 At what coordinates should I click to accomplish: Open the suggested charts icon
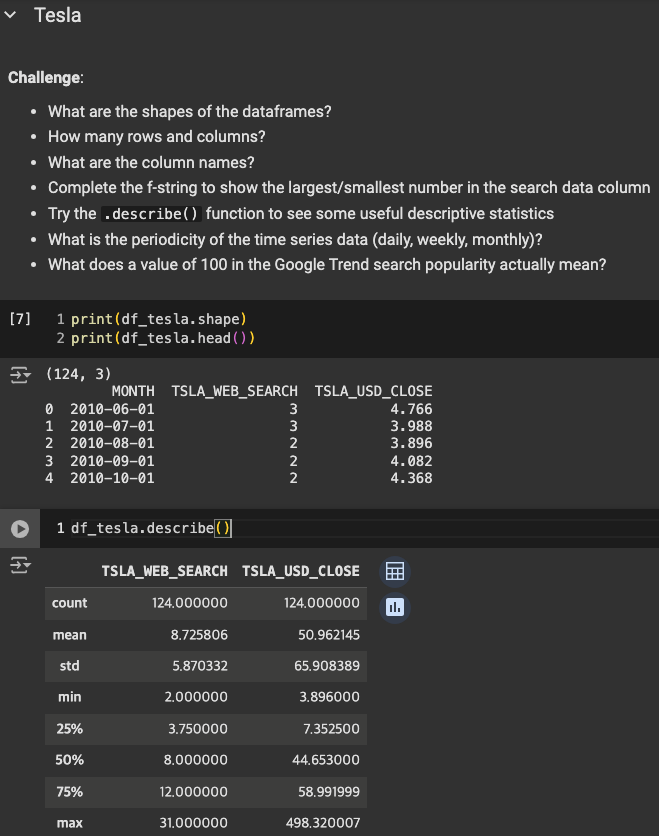(x=395, y=607)
